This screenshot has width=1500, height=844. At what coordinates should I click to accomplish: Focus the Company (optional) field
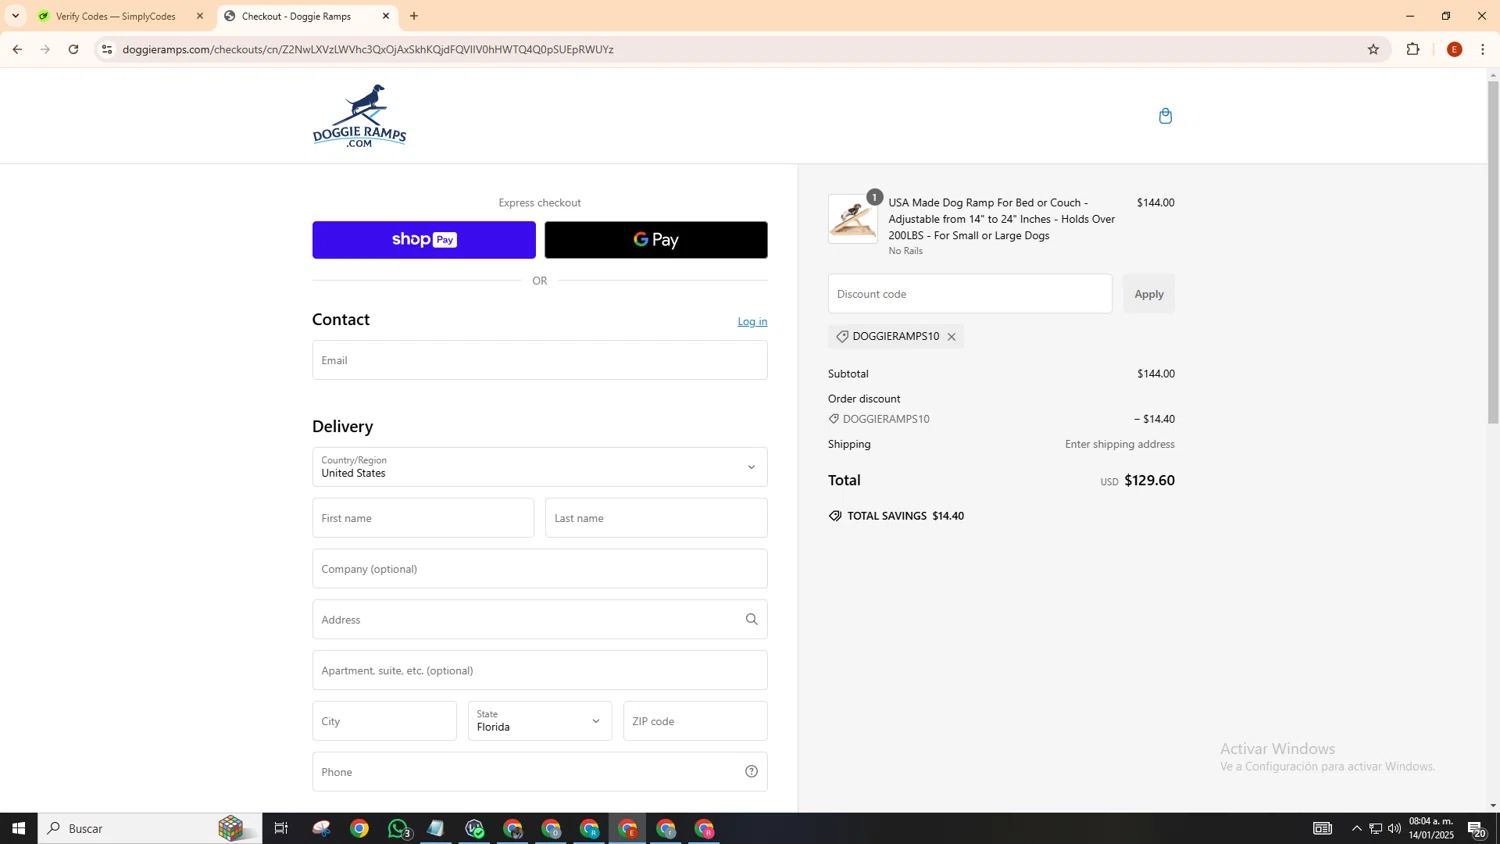tap(540, 569)
